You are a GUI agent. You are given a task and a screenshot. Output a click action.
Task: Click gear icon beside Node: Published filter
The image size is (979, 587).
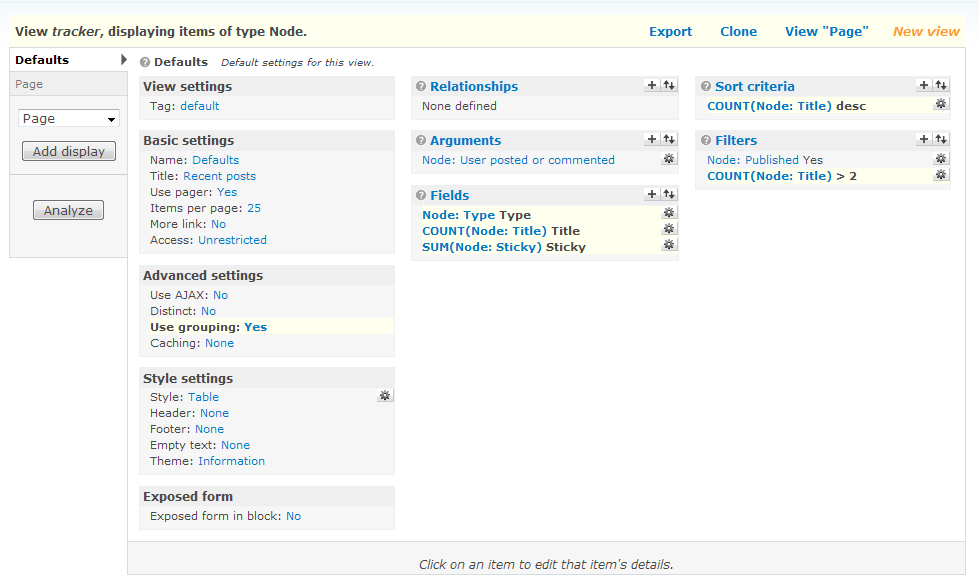[941, 159]
